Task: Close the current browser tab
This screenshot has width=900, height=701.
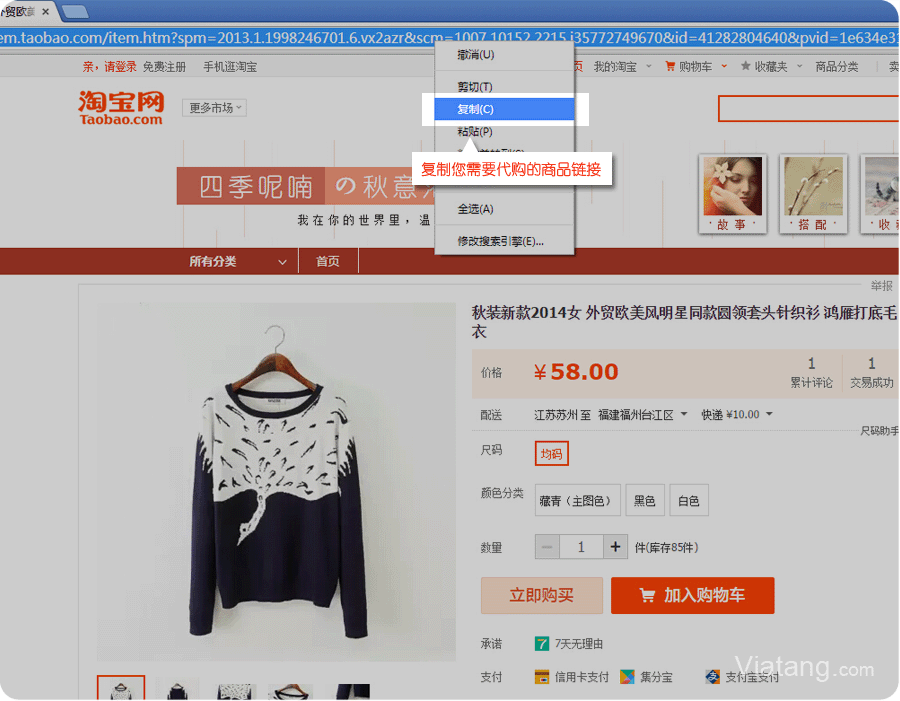Action: tap(46, 11)
